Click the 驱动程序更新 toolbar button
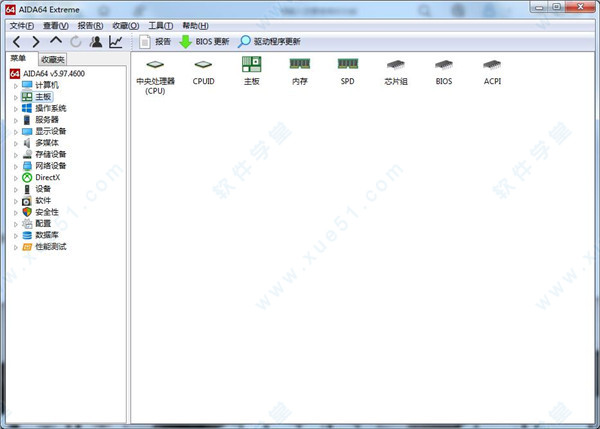This screenshot has height=429, width=600. tap(269, 42)
